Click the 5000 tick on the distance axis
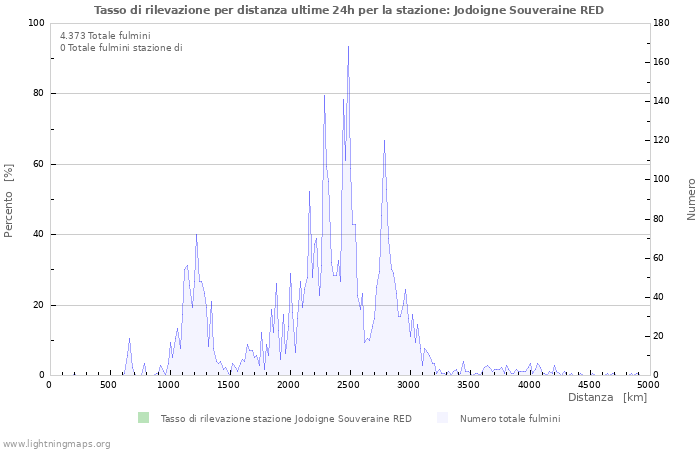The height and width of the screenshot is (450, 700). [x=648, y=384]
